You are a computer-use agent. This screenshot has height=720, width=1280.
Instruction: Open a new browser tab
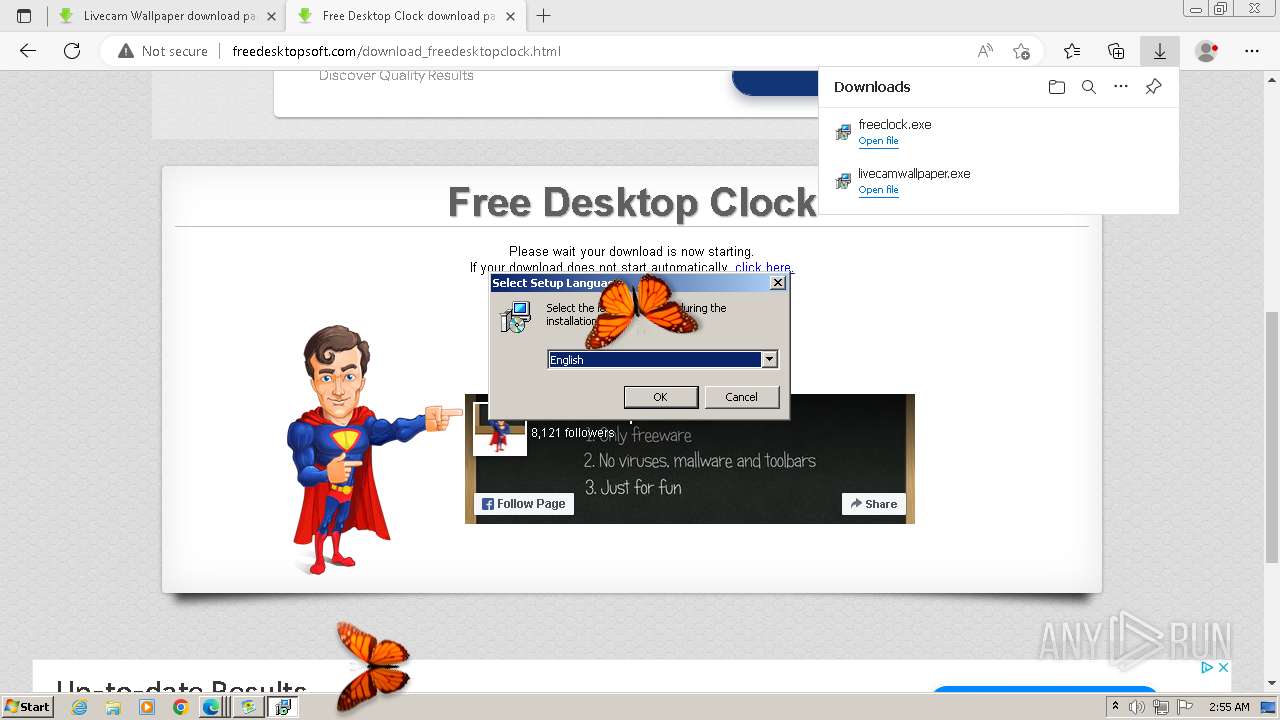[544, 16]
